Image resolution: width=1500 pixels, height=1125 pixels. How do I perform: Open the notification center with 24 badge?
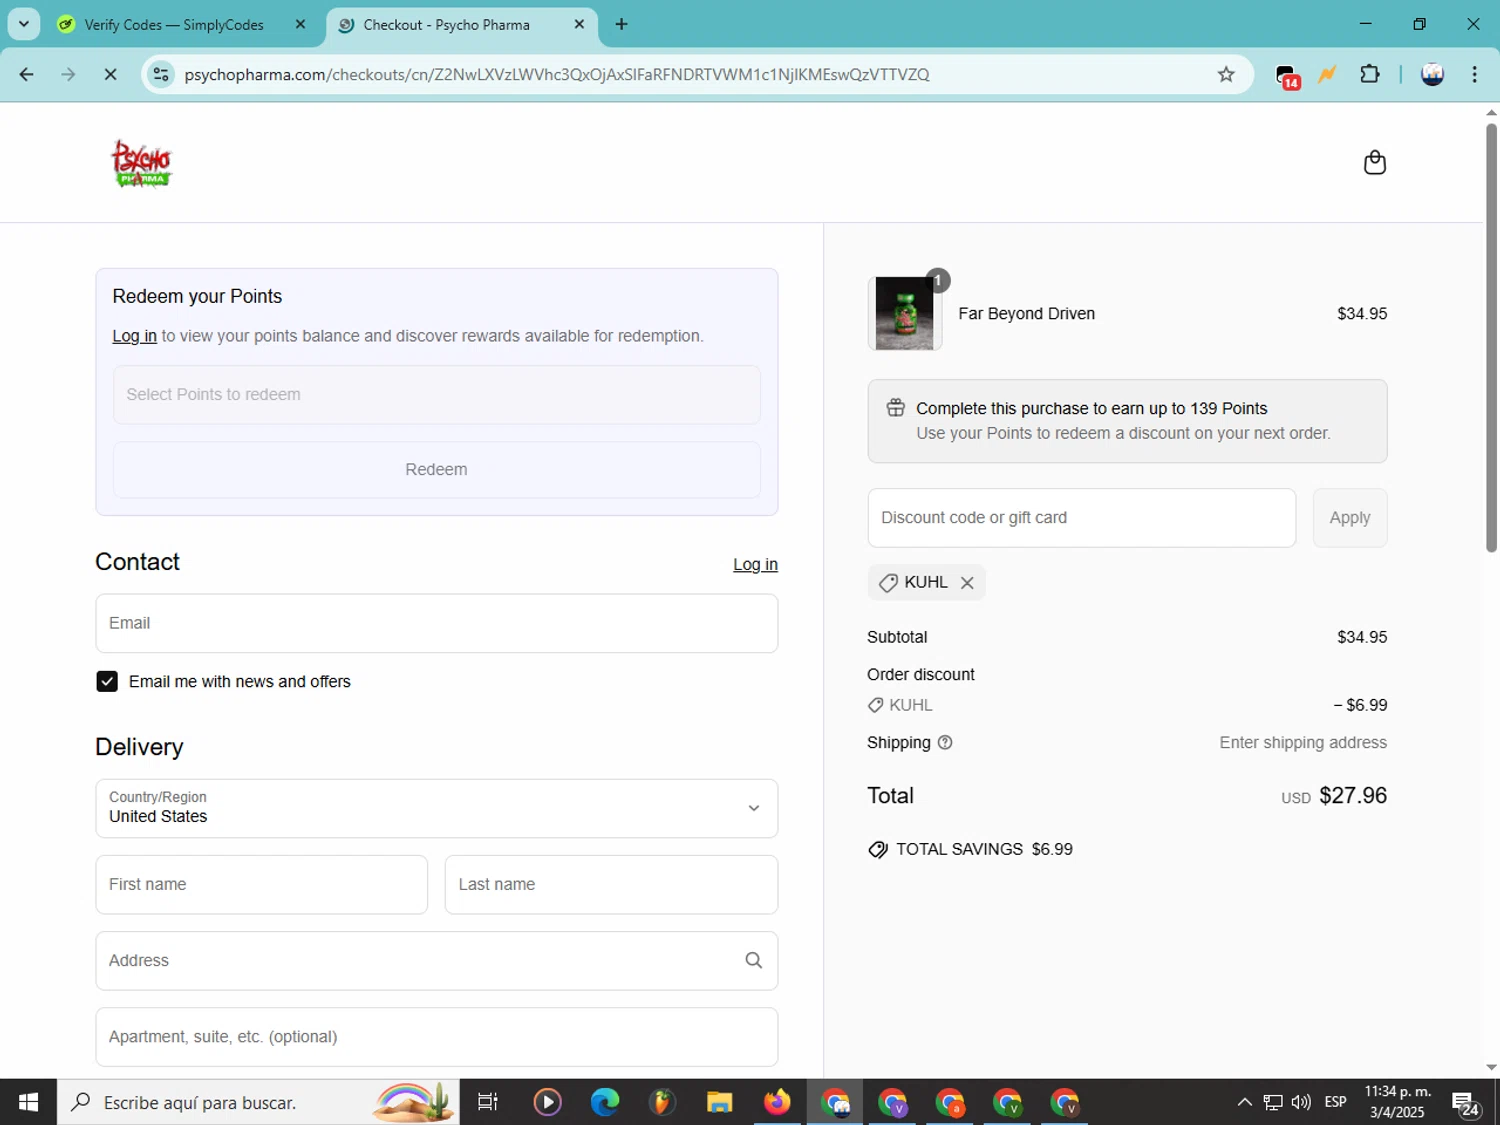(1466, 1103)
